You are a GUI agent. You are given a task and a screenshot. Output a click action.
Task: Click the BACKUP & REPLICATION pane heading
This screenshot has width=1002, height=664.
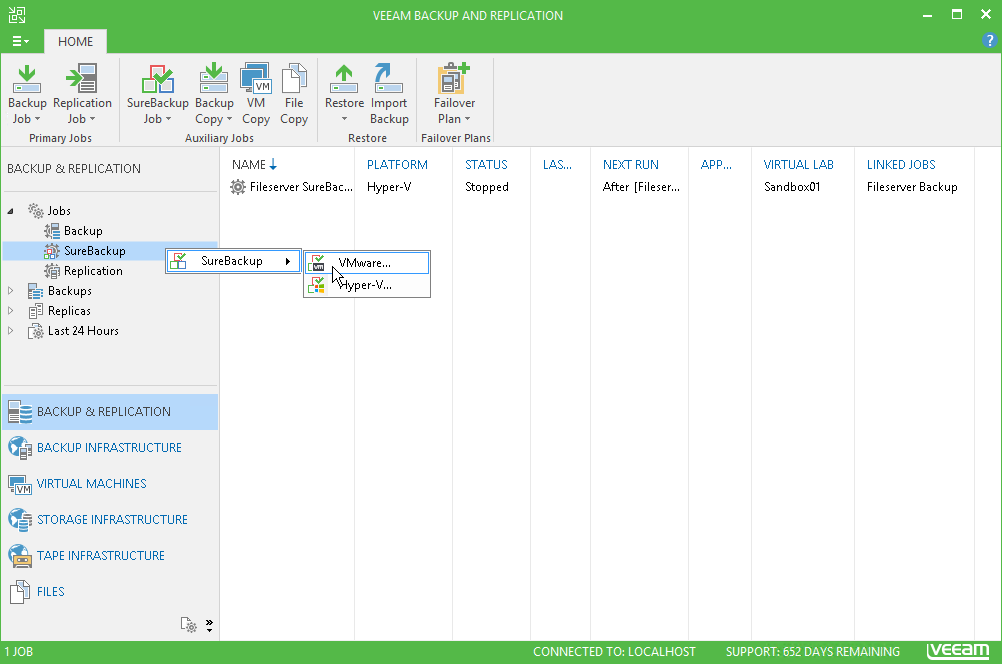[73, 169]
